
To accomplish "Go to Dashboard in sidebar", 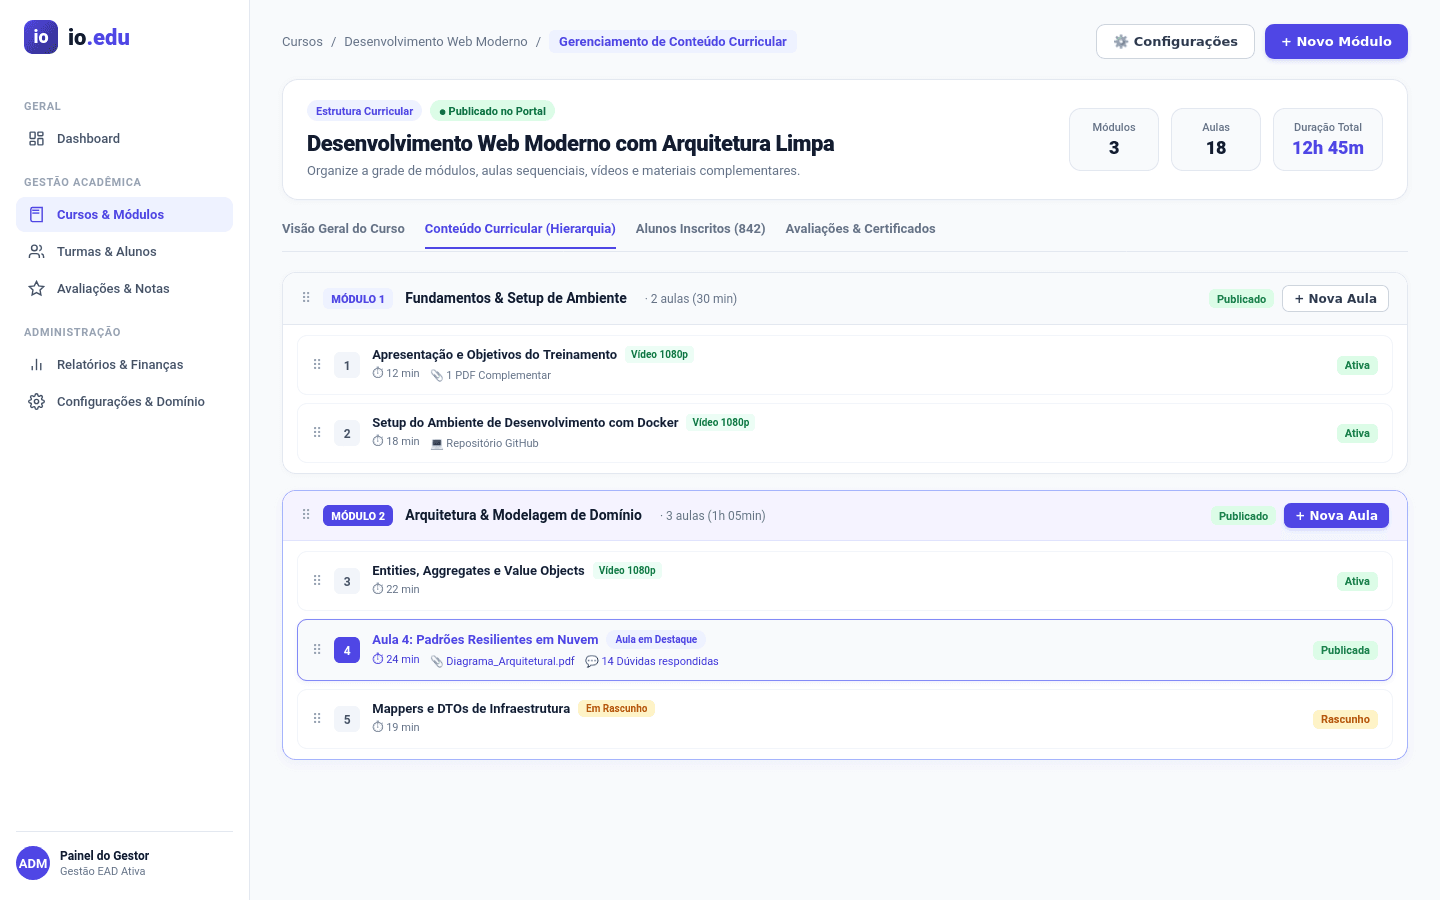I will pos(124,139).
